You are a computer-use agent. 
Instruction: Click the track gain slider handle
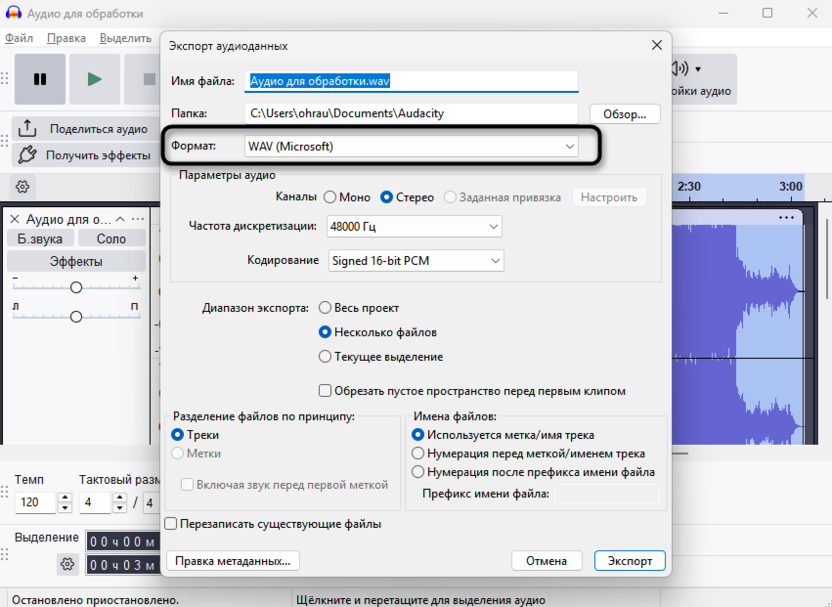pyautogui.click(x=76, y=287)
